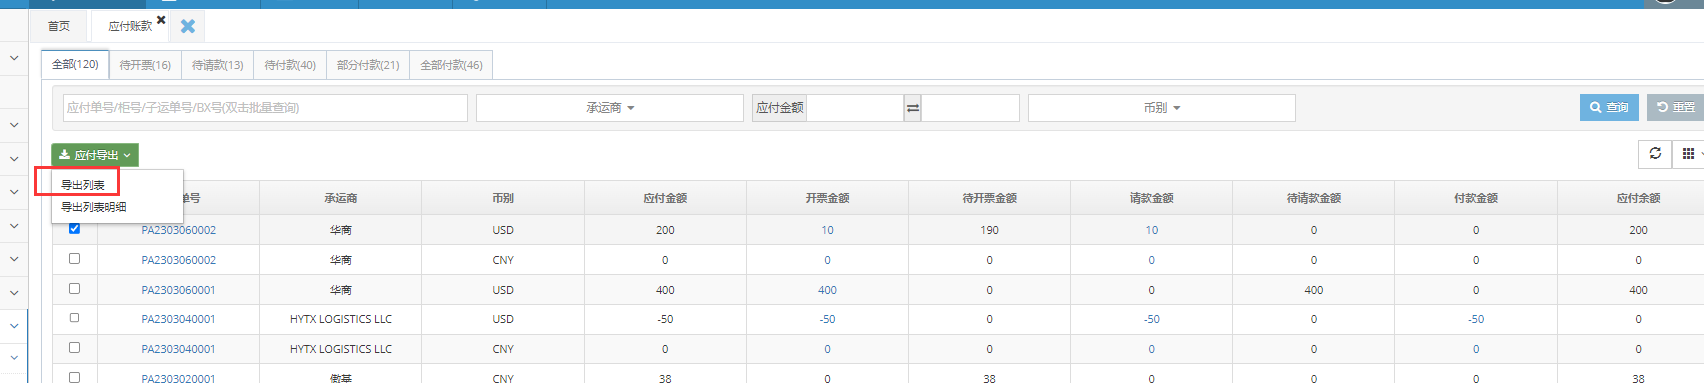Switch to the 首页 page tab
The image size is (1704, 383).
click(x=59, y=26)
